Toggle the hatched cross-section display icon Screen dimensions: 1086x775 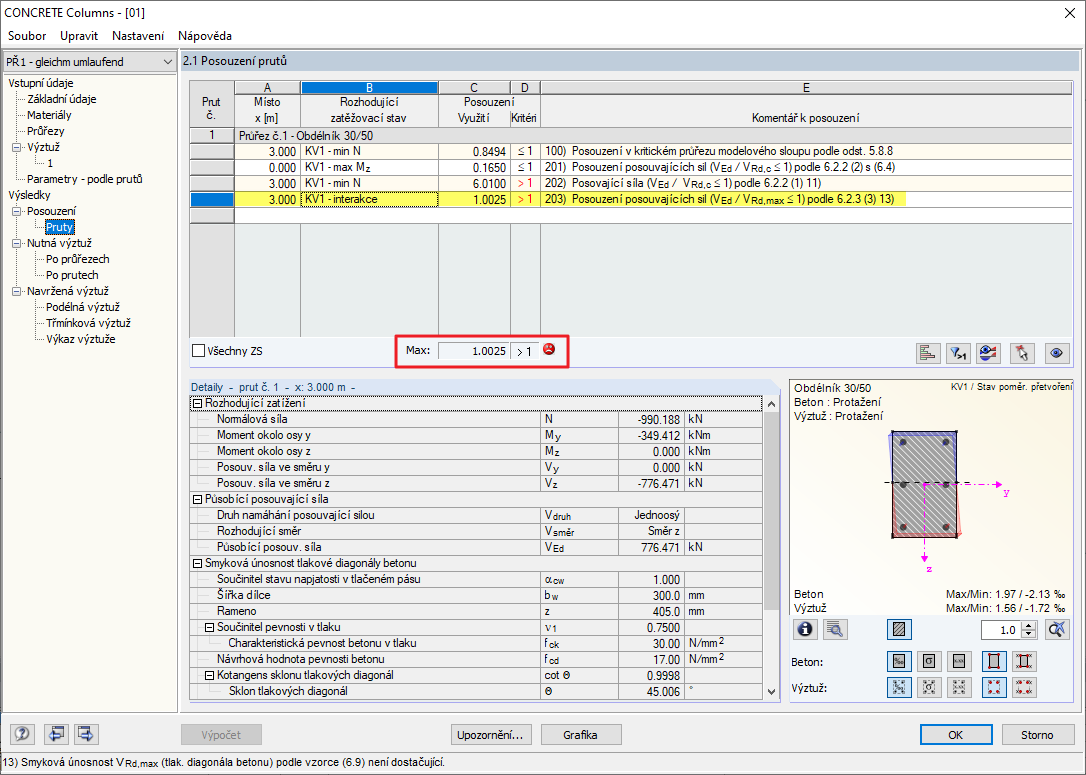tap(899, 629)
